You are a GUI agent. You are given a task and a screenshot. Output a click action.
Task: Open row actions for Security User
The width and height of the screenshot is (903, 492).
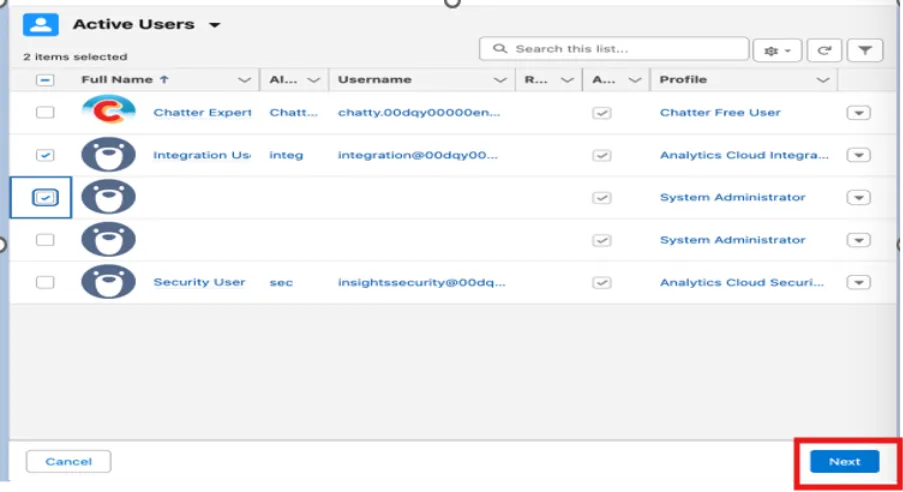click(x=859, y=283)
